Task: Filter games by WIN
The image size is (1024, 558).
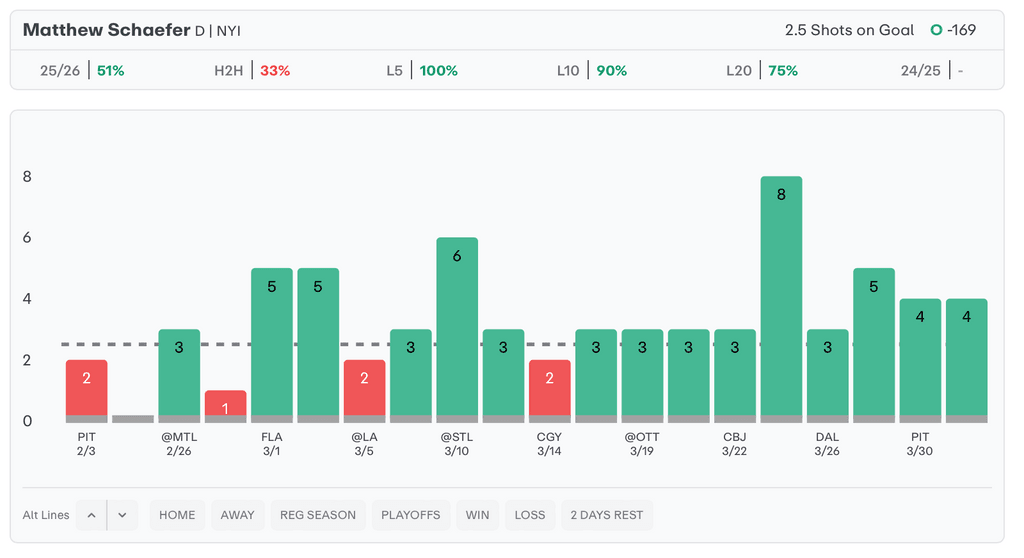Action: pyautogui.click(x=477, y=515)
